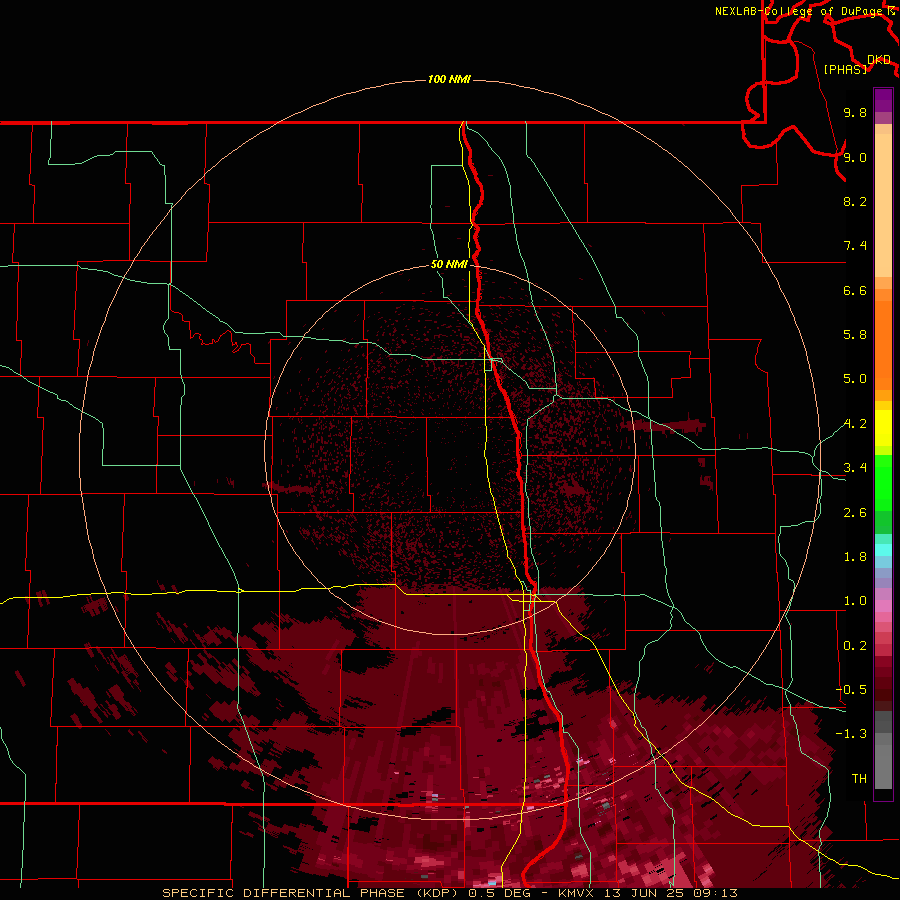Select the -1.3 scale value
Viewport: 900px width, 900px height.
[x=851, y=734]
